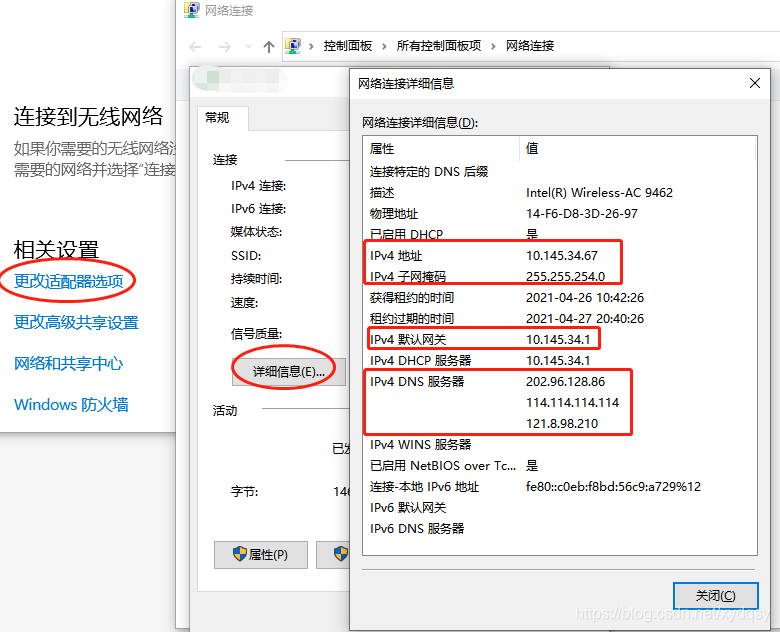Expand the chevron before 控制面板 breadcrumb
The image size is (780, 632).
click(x=311, y=46)
